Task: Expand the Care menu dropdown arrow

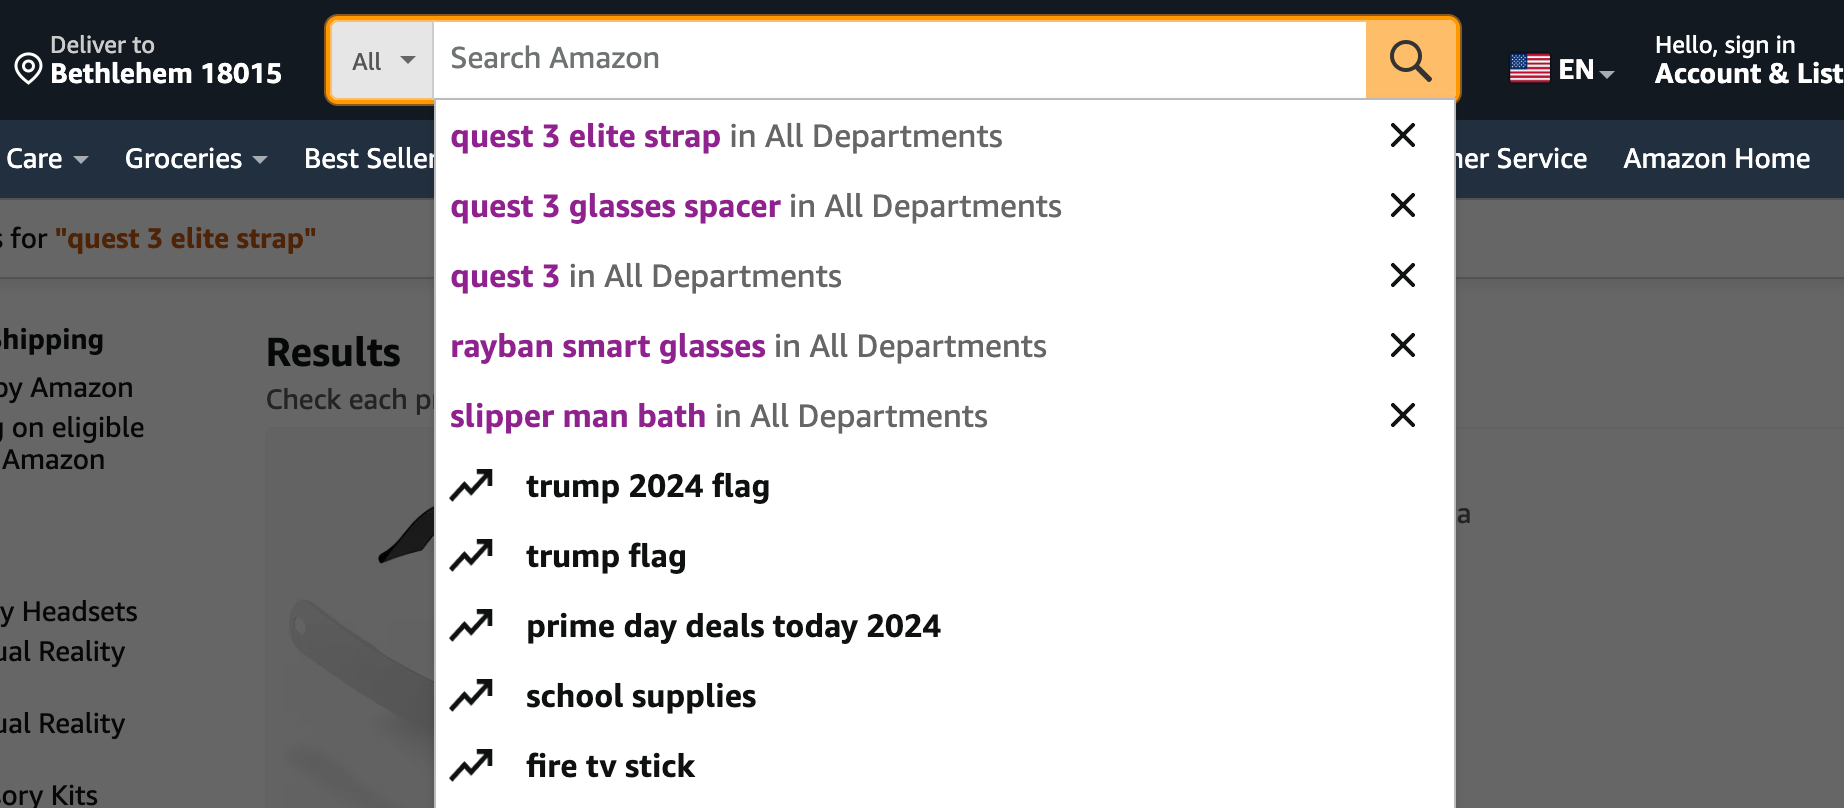Action: click(81, 160)
